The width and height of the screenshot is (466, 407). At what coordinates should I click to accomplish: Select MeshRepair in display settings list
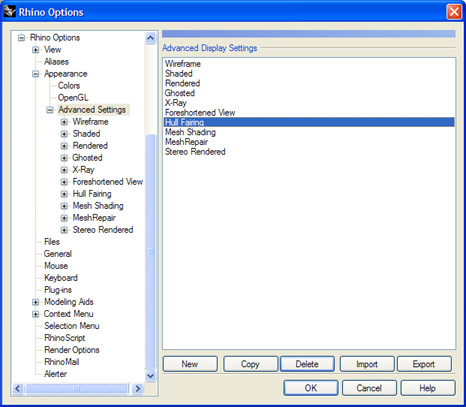(x=309, y=142)
